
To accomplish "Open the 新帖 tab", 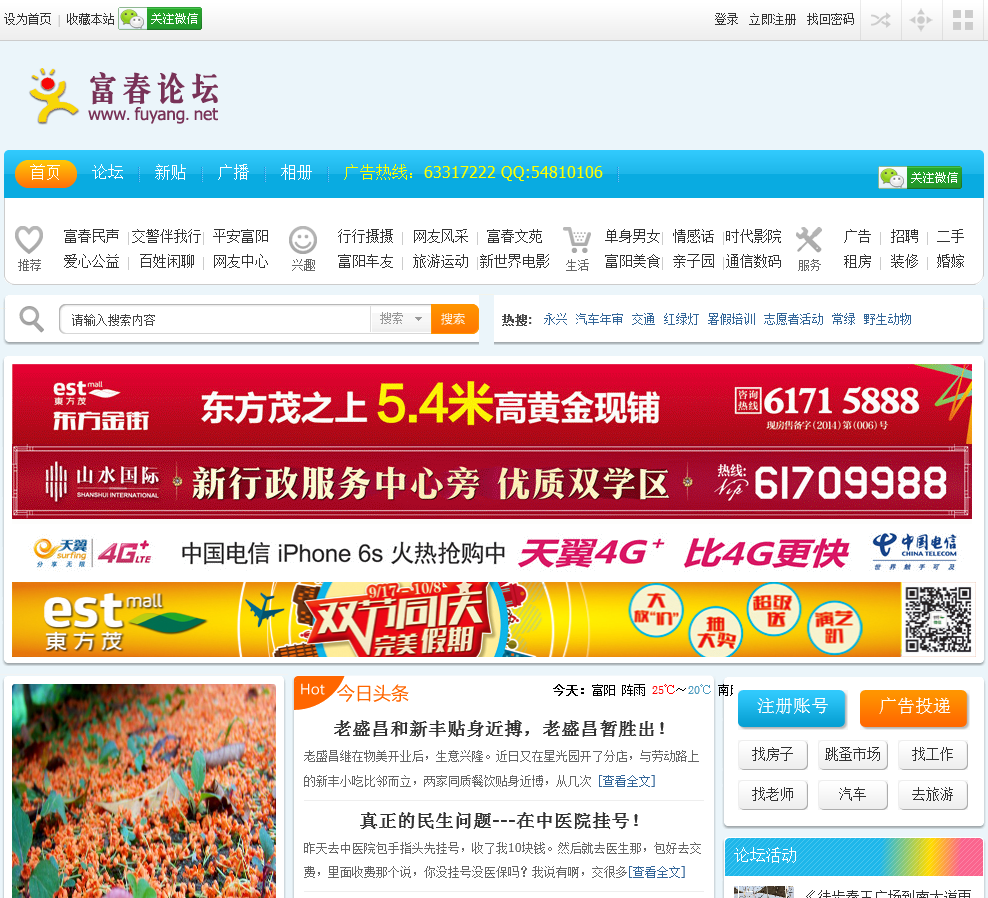I will click(x=170, y=173).
